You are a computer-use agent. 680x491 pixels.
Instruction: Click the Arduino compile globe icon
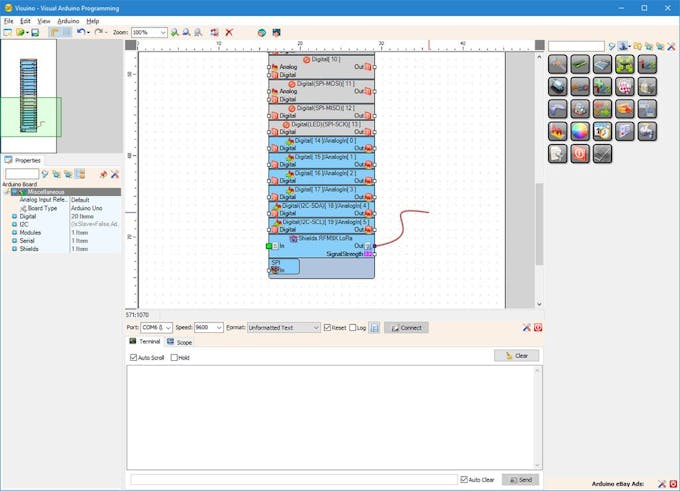pos(262,33)
